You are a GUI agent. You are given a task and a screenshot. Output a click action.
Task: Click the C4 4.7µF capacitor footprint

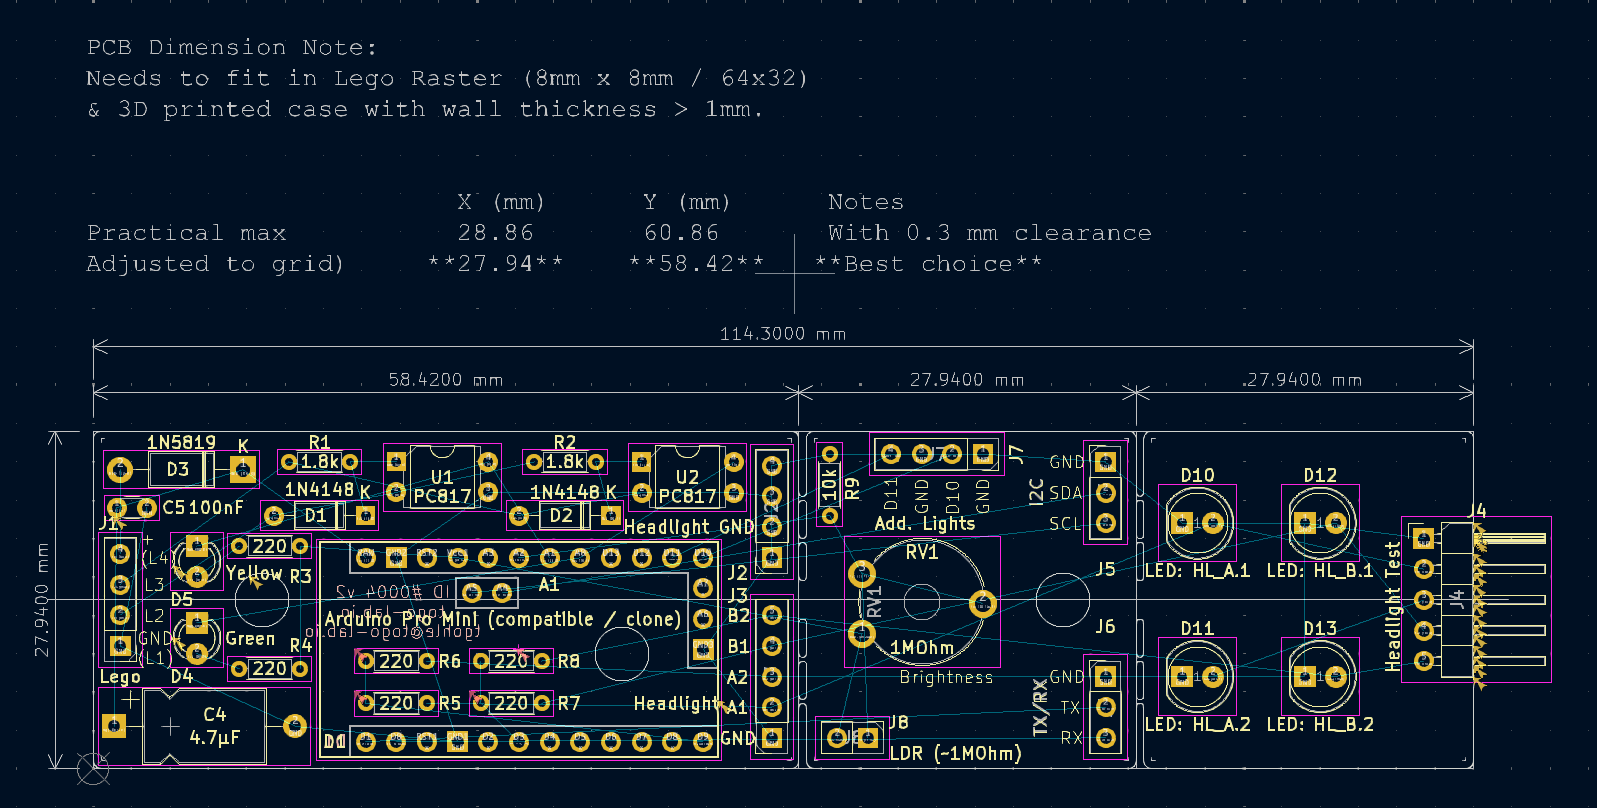coord(205,727)
